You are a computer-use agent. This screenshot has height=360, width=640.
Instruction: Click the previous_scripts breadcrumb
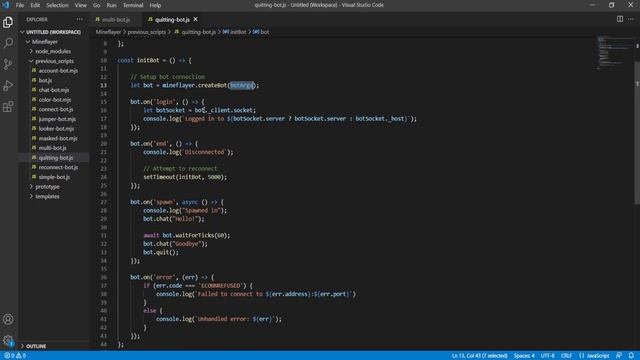click(147, 32)
